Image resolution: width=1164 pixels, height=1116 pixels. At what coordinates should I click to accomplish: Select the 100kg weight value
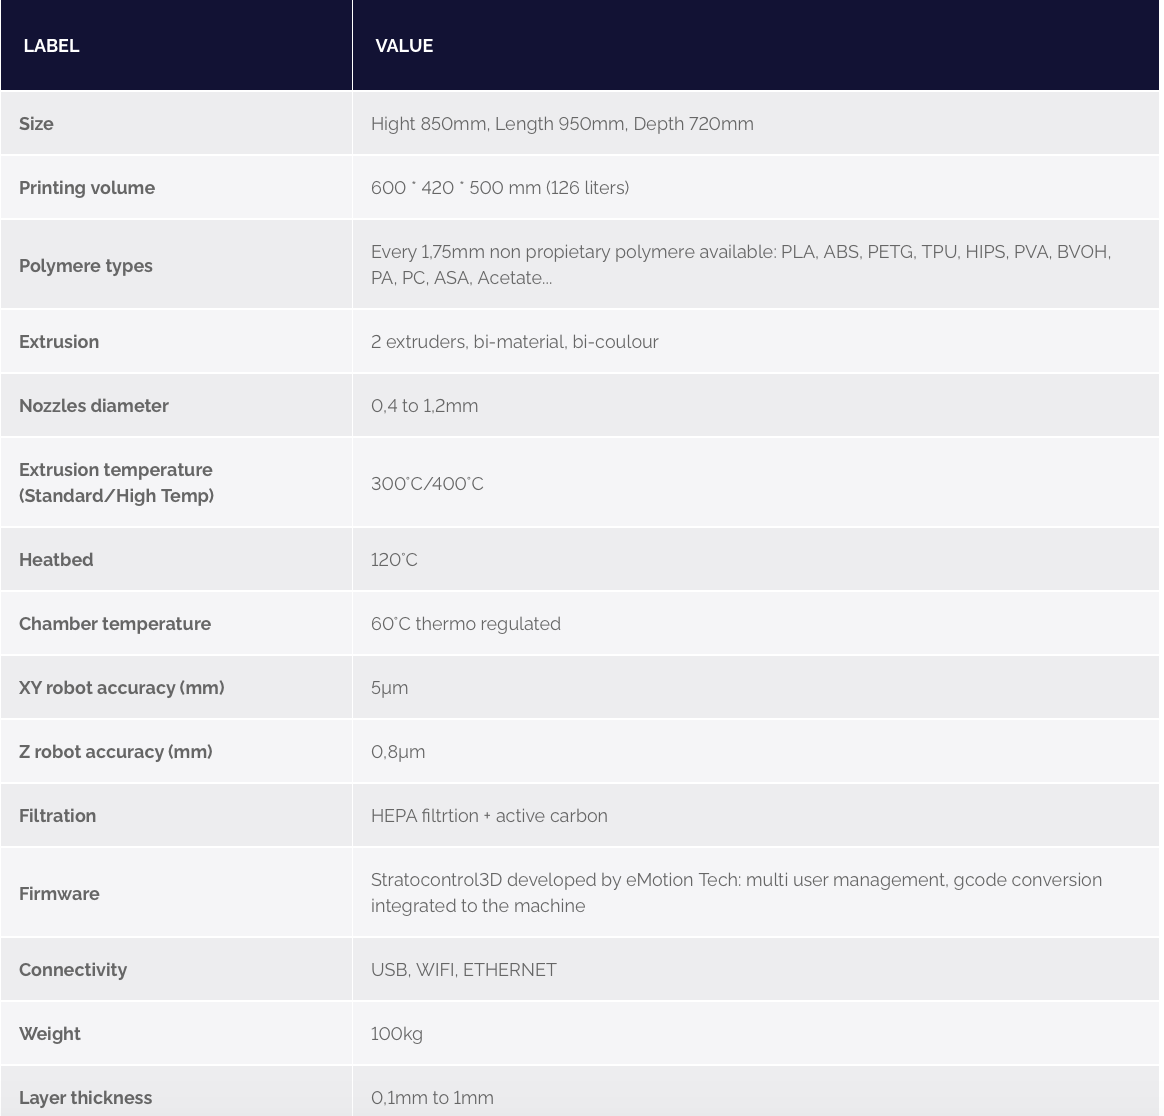[396, 1033]
